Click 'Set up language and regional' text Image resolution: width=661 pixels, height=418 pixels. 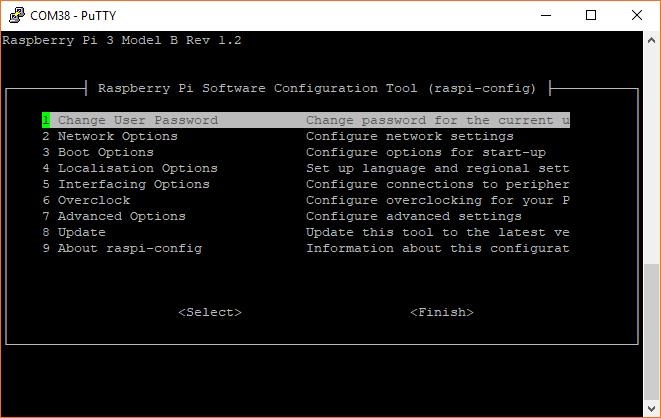(418, 168)
